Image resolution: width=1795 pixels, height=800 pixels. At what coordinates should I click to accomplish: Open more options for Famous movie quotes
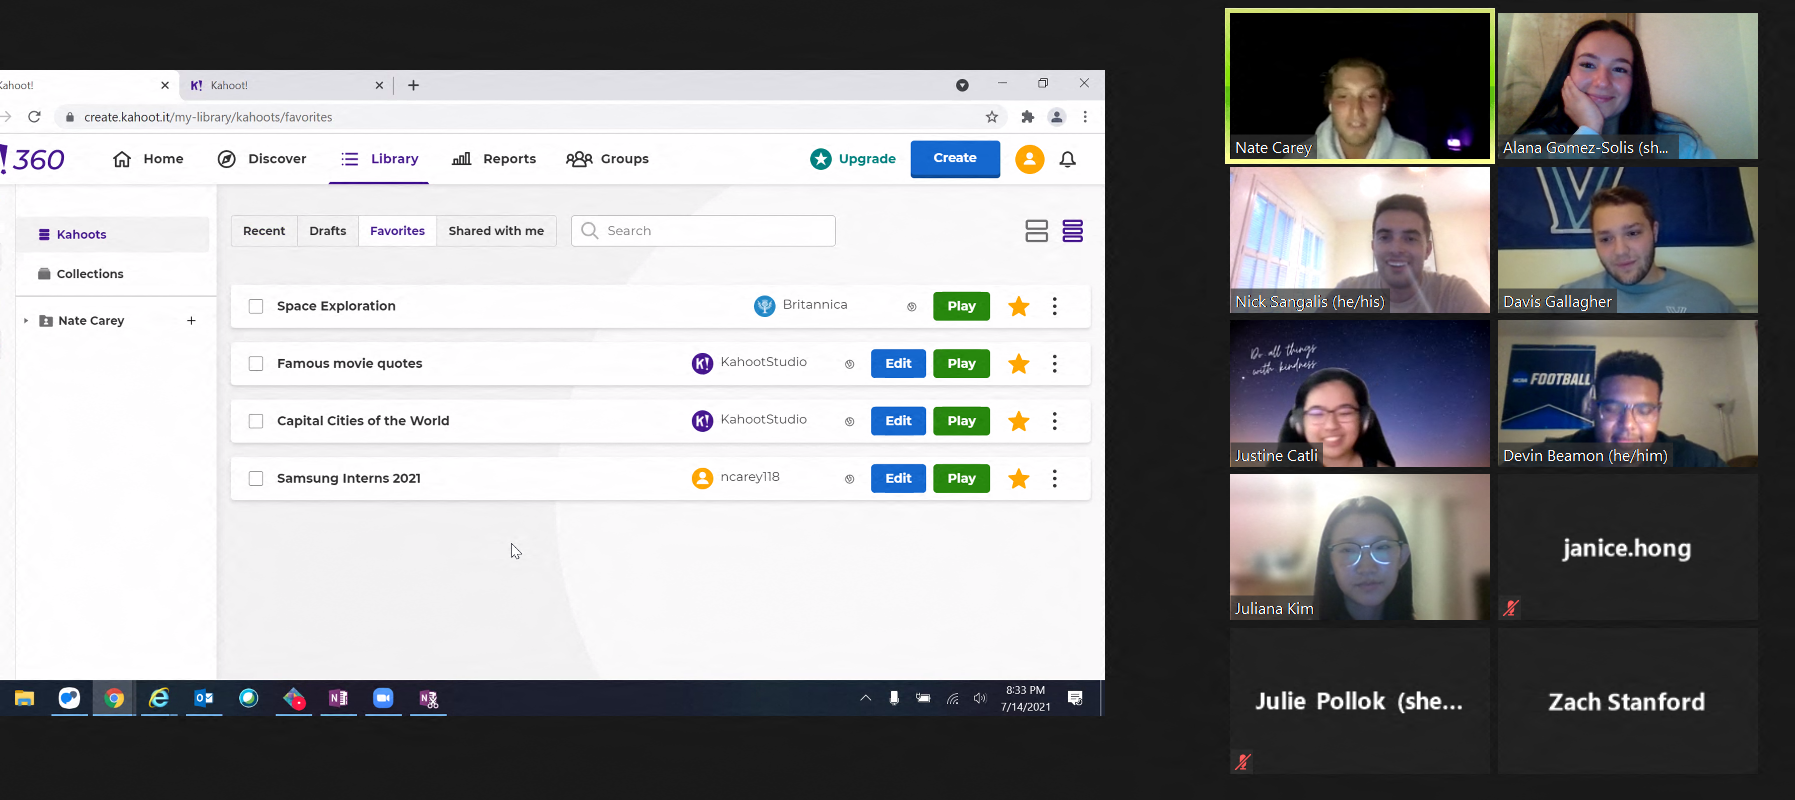pos(1054,364)
